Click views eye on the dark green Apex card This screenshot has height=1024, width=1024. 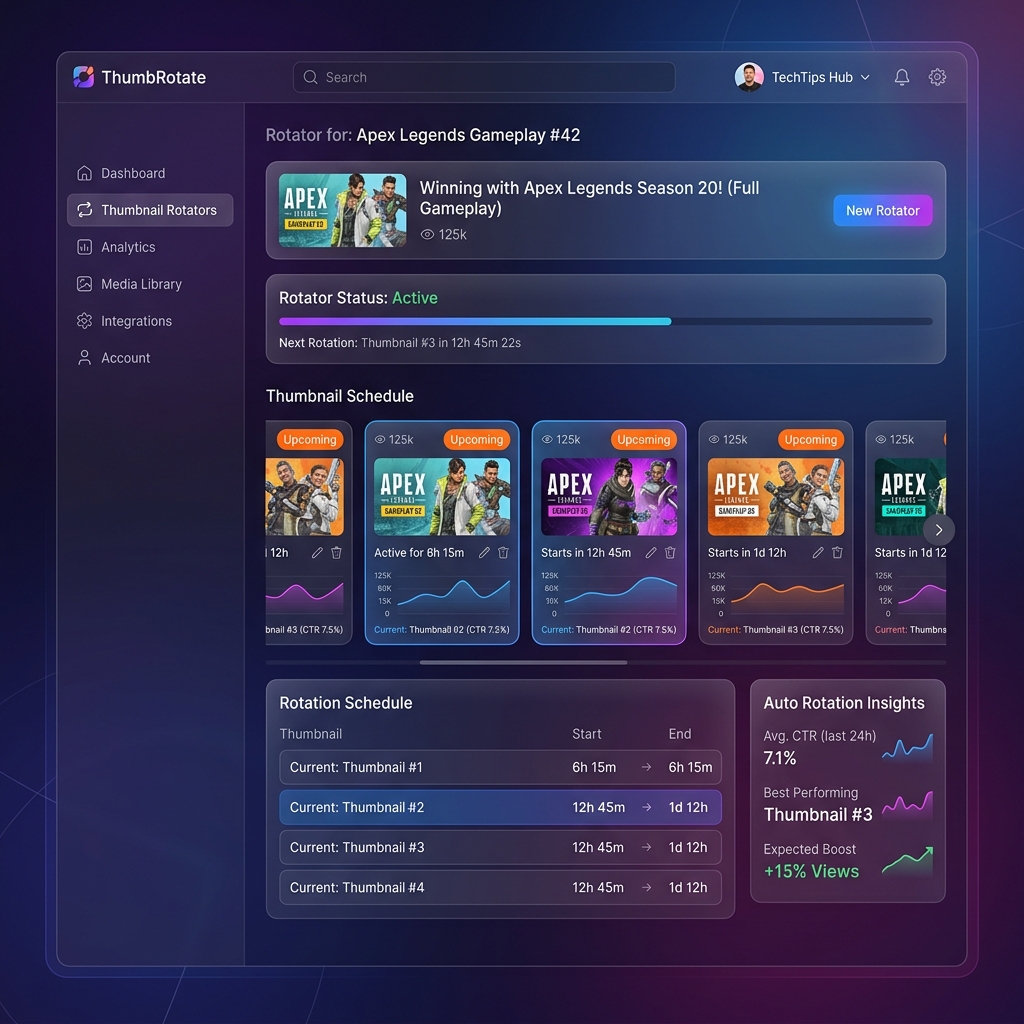tap(881, 440)
